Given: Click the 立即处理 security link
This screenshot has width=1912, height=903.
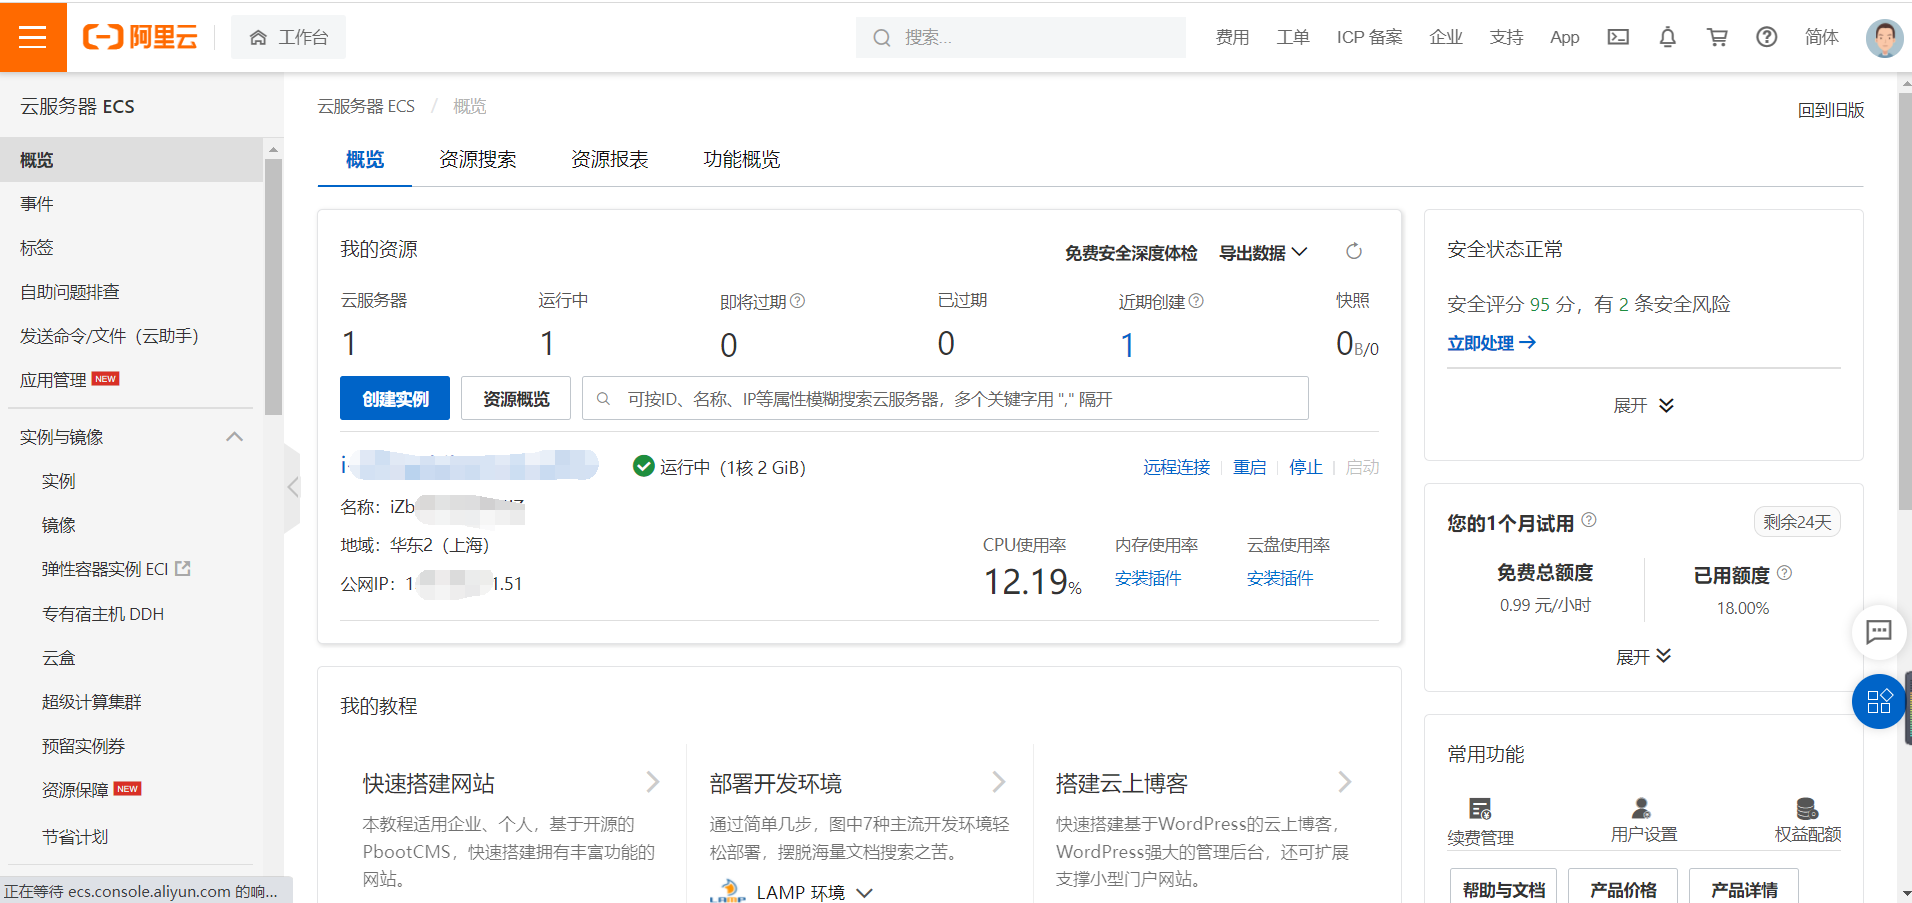Looking at the screenshot, I should tap(1492, 343).
